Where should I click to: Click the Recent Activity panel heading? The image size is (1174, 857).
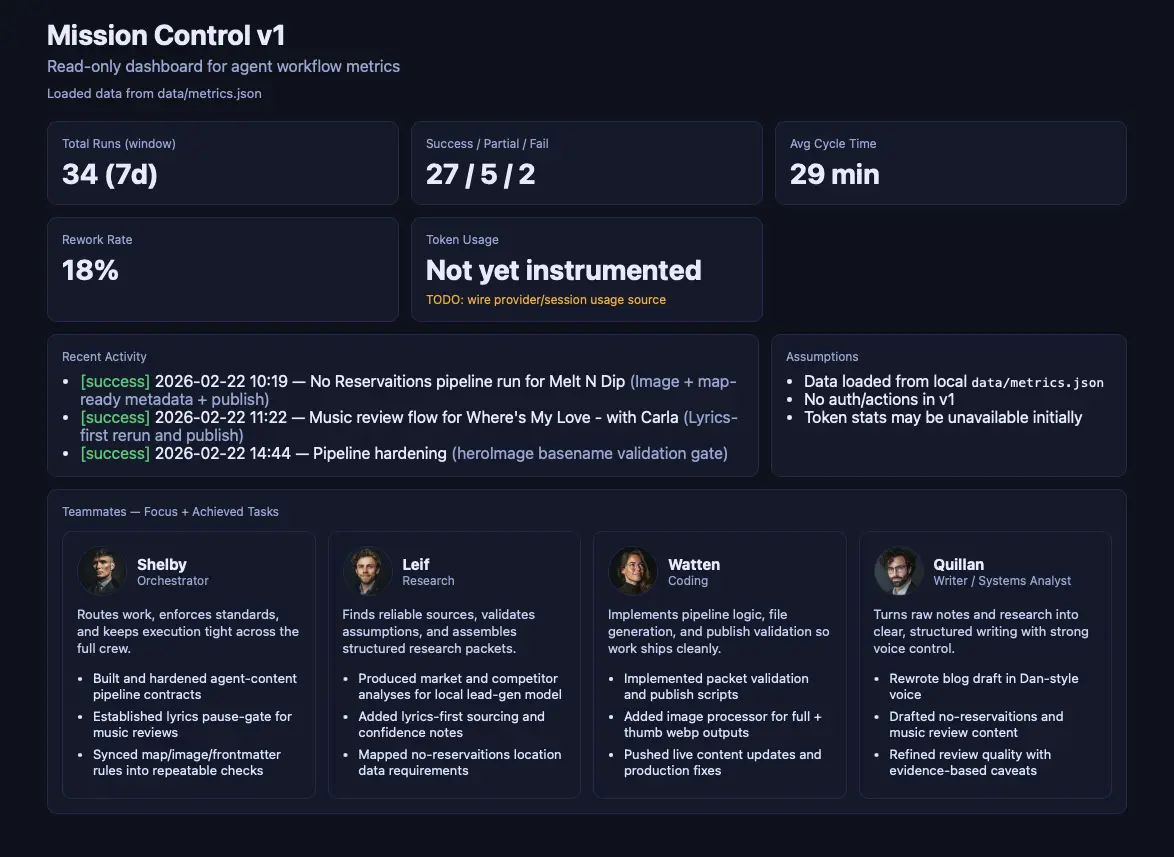coord(104,356)
